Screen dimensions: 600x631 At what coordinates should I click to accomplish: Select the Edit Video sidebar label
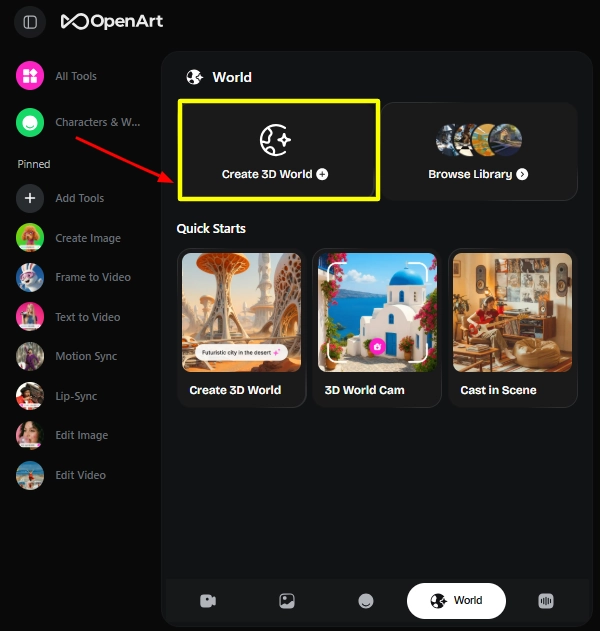click(80, 475)
